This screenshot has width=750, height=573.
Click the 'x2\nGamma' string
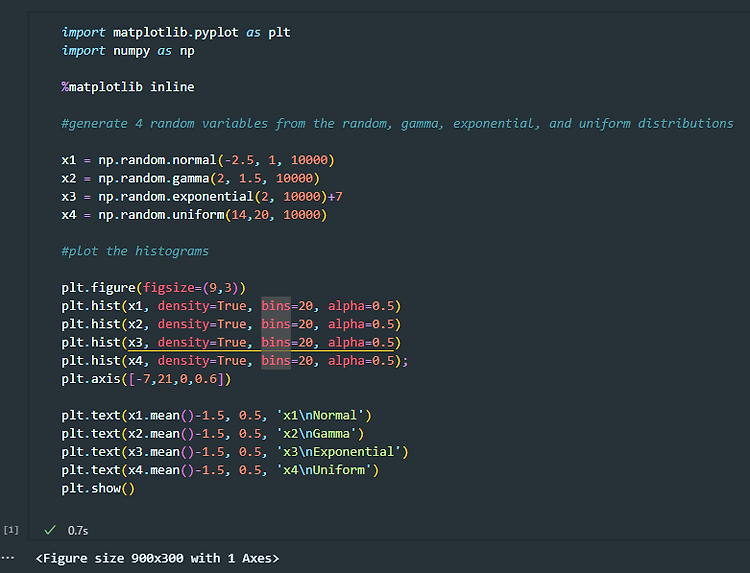click(316, 433)
